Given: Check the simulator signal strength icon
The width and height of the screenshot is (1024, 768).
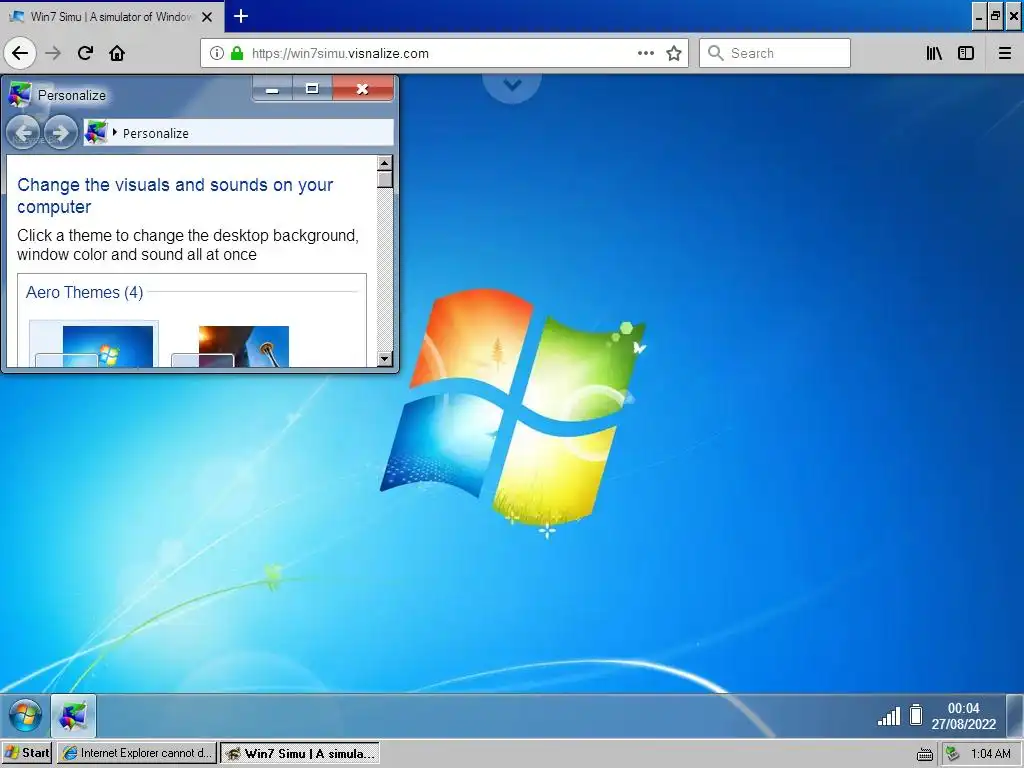Looking at the screenshot, I should [x=889, y=716].
